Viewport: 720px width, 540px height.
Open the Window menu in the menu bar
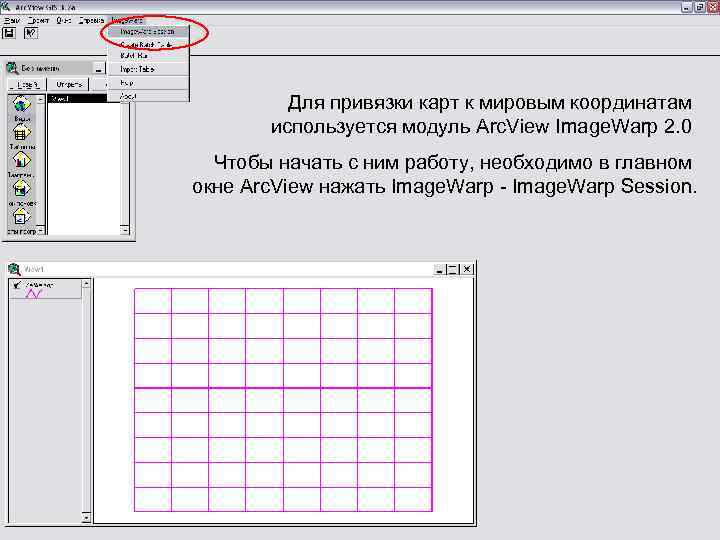point(63,20)
